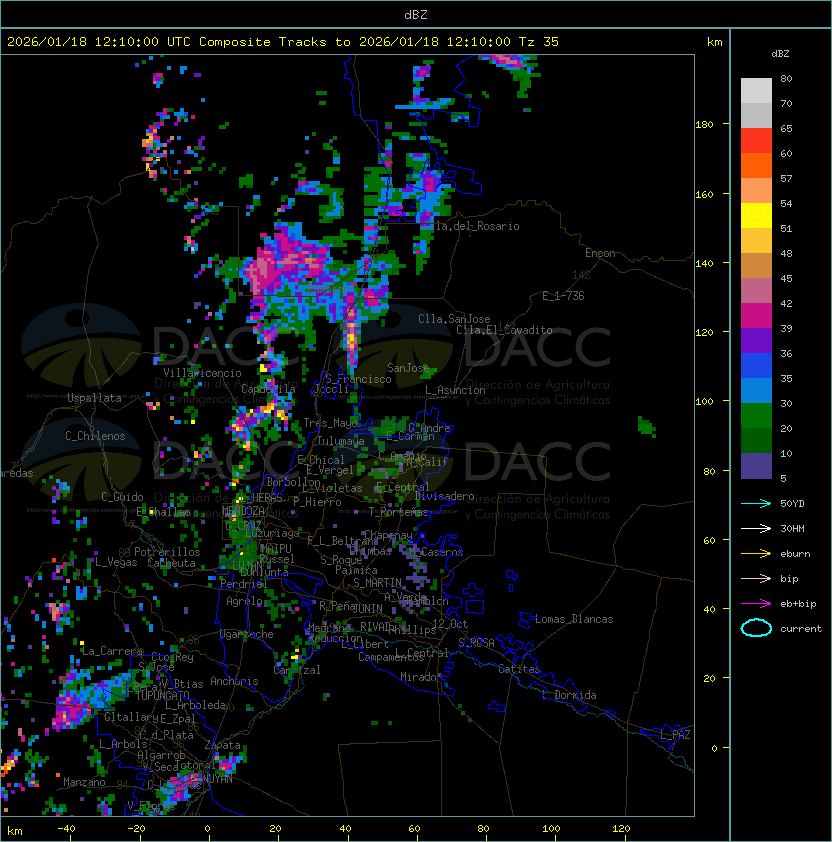
Task: Click the 'C_Chilenos' place label
Action: click(x=95, y=435)
